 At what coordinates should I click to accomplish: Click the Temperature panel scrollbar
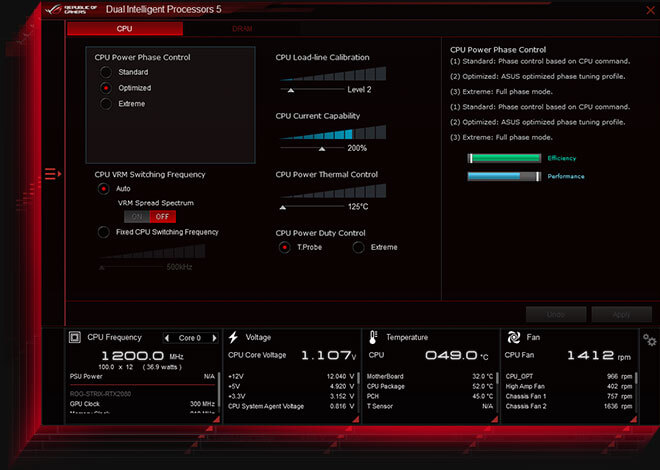point(498,379)
